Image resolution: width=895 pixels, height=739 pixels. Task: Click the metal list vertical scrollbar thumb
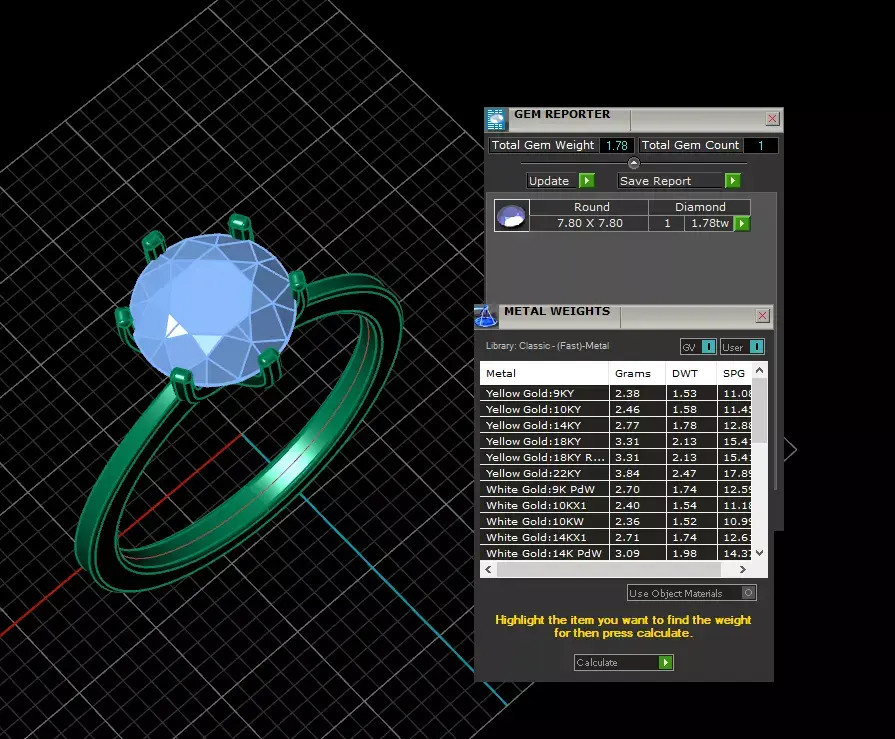coord(759,410)
